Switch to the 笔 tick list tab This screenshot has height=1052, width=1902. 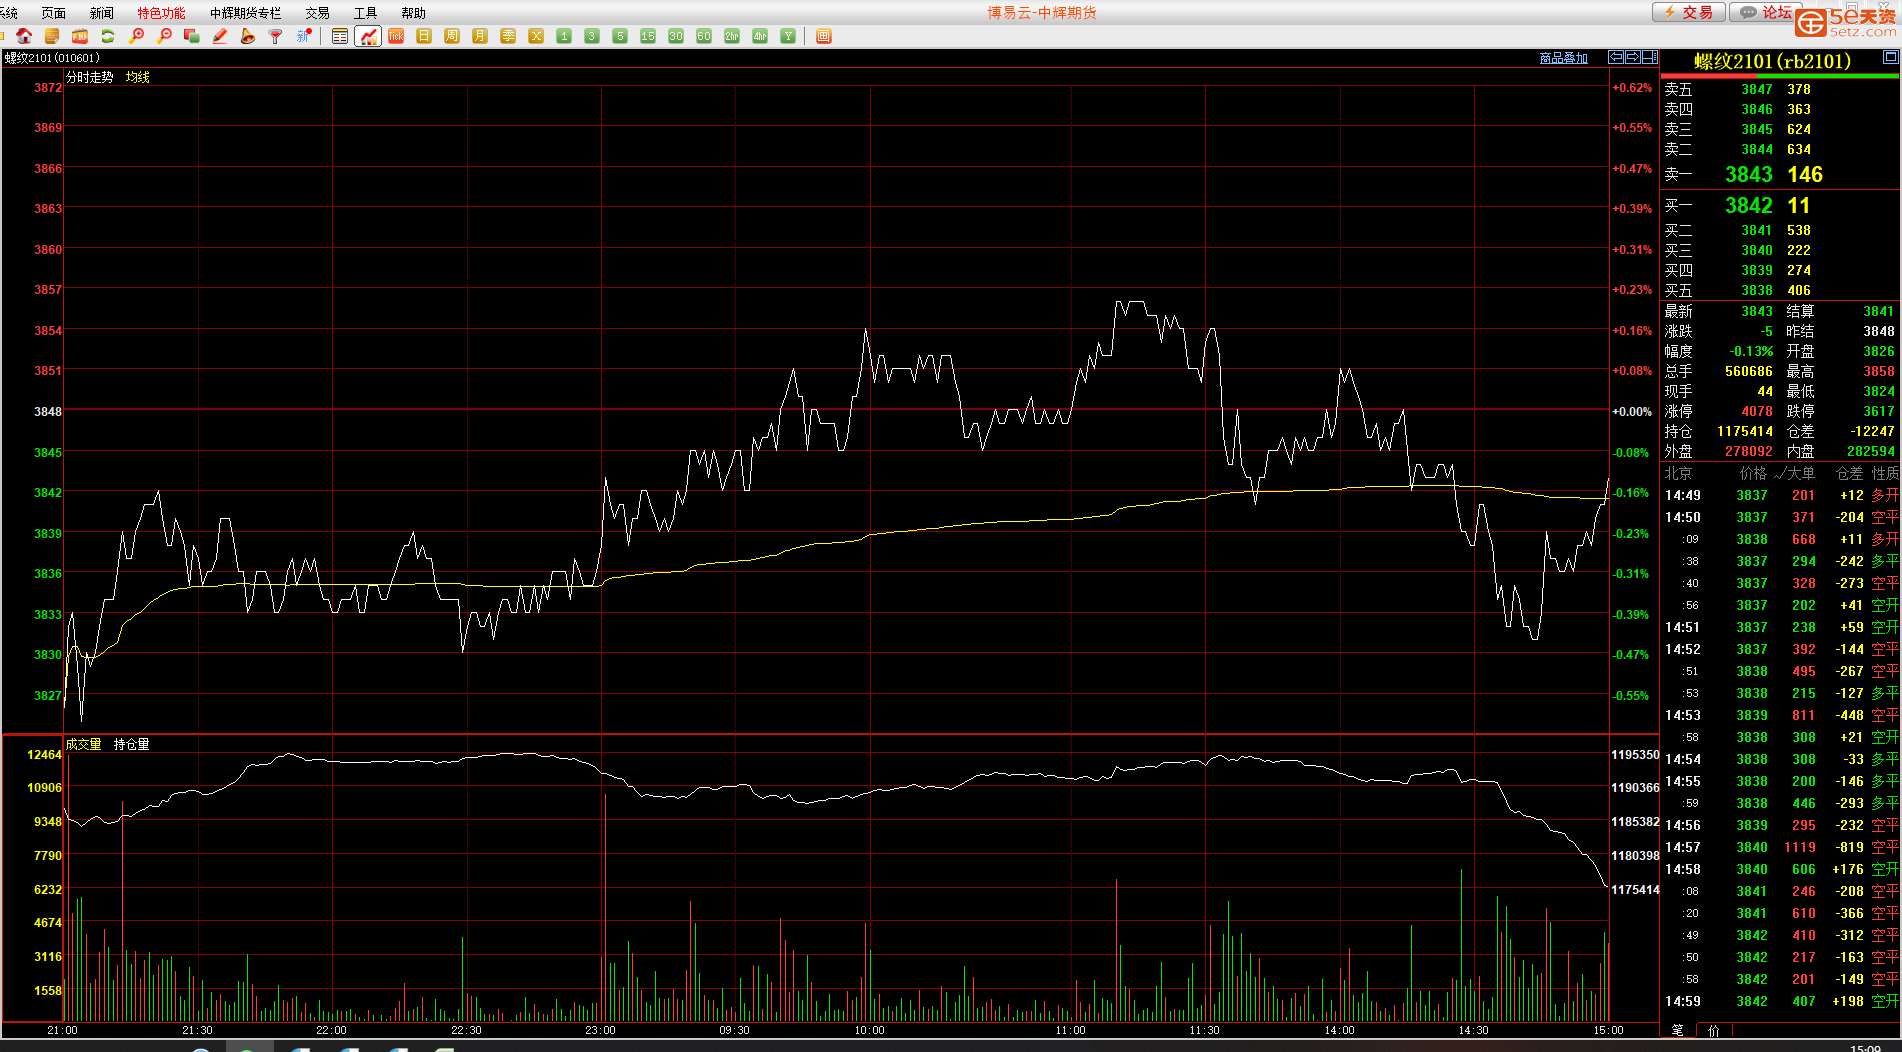coord(1677,1030)
